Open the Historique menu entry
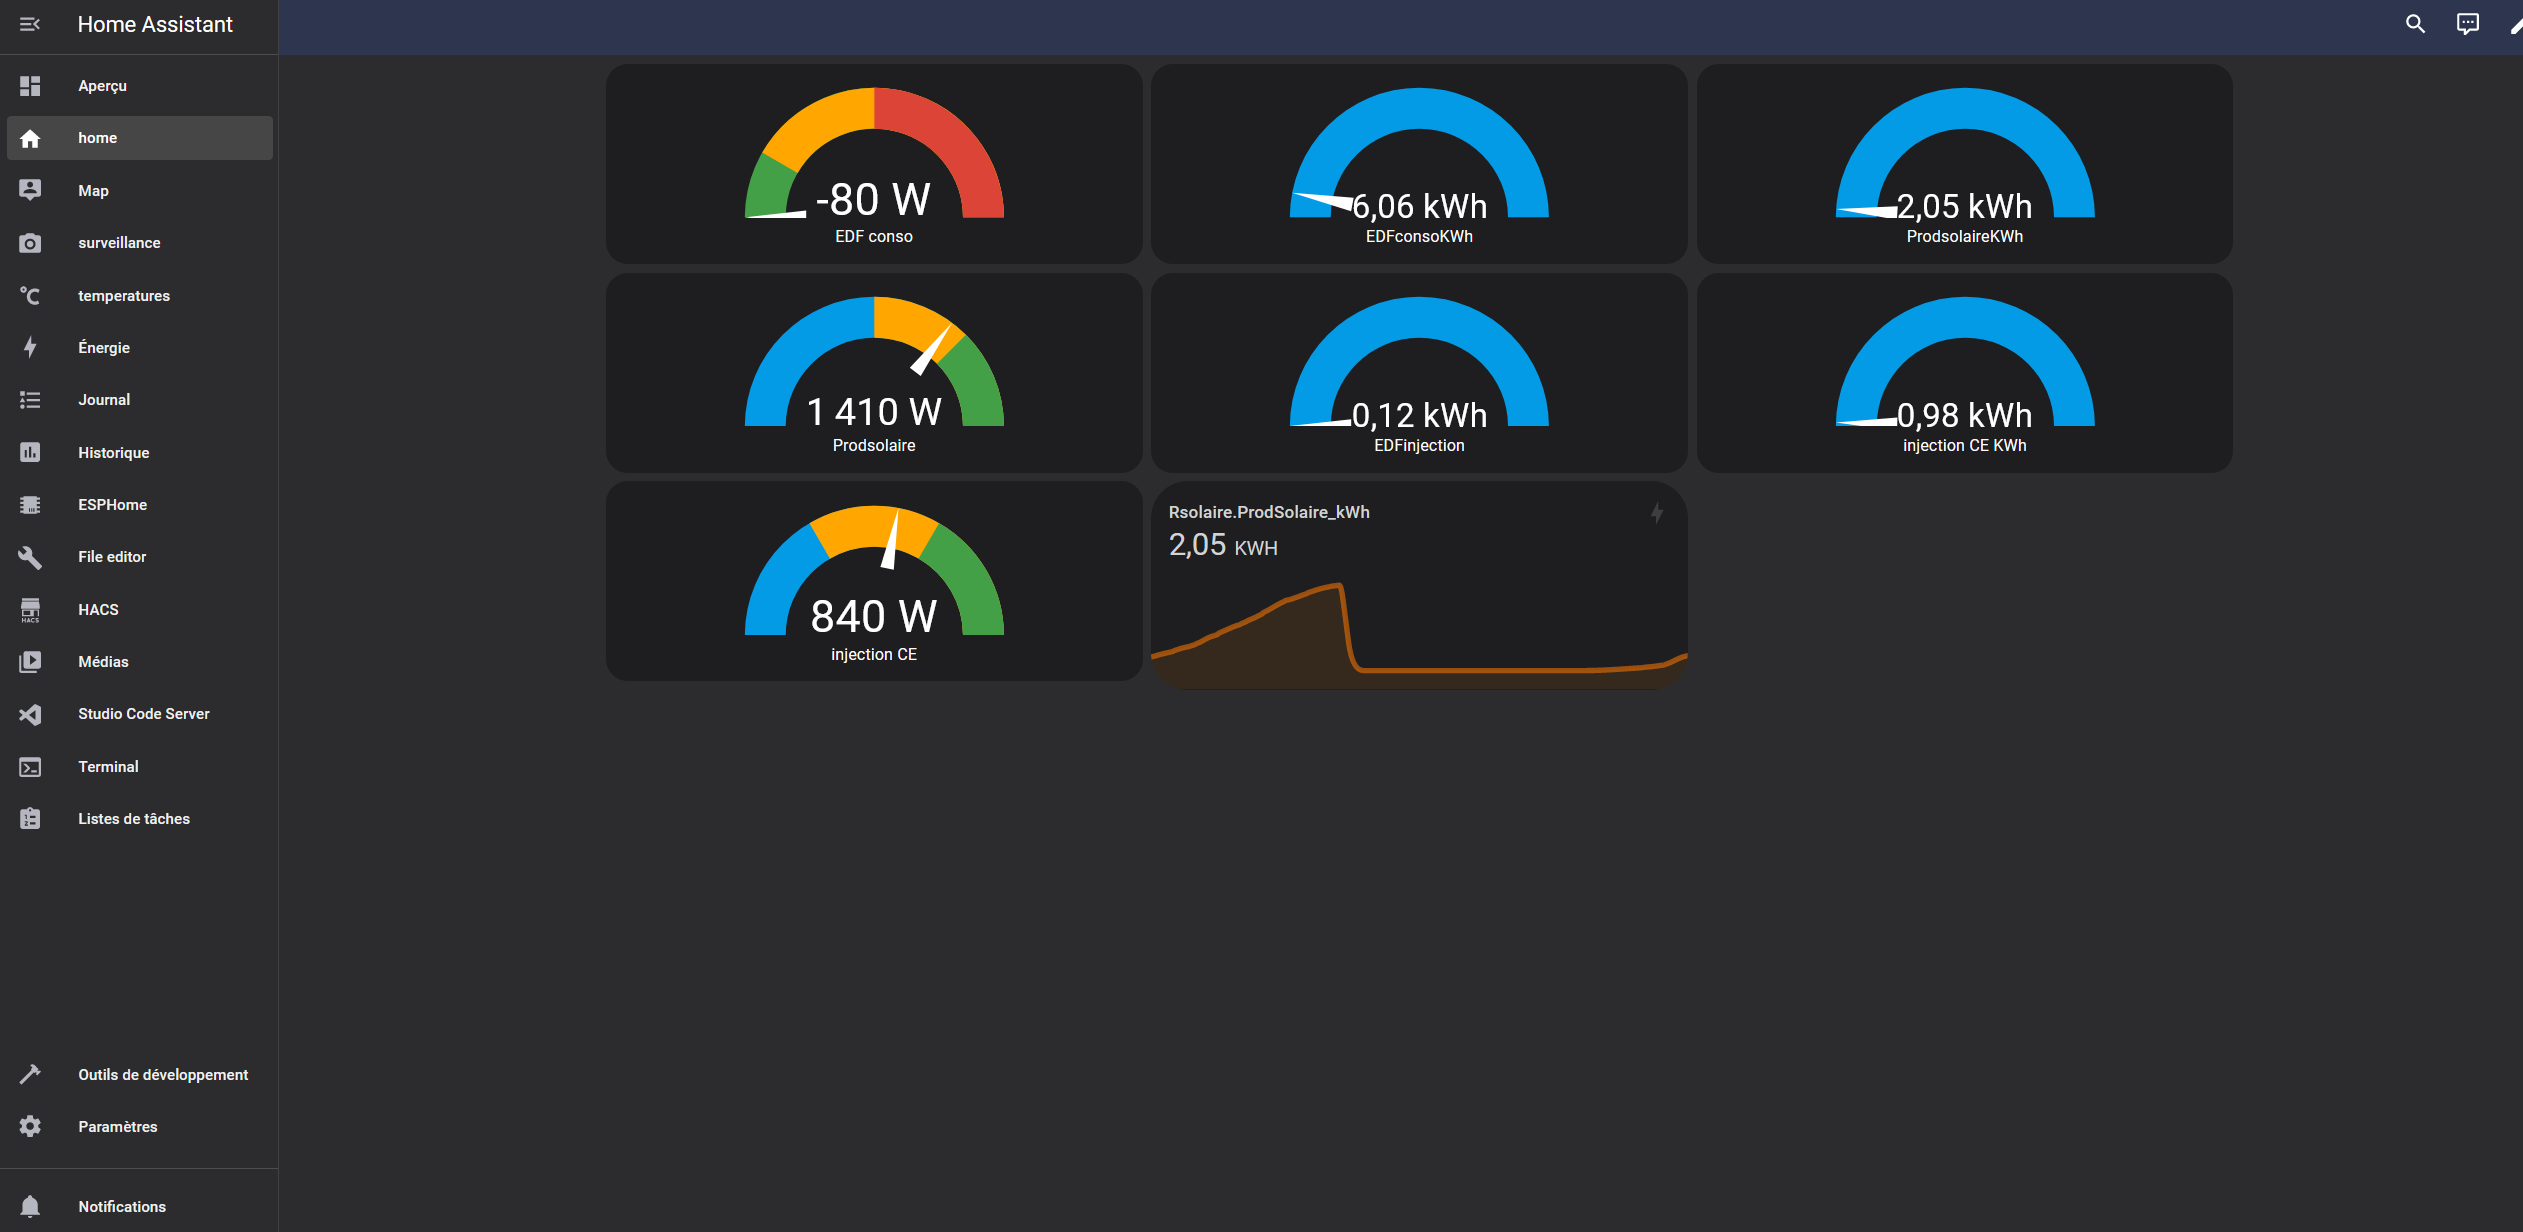The image size is (2523, 1232). click(x=140, y=452)
